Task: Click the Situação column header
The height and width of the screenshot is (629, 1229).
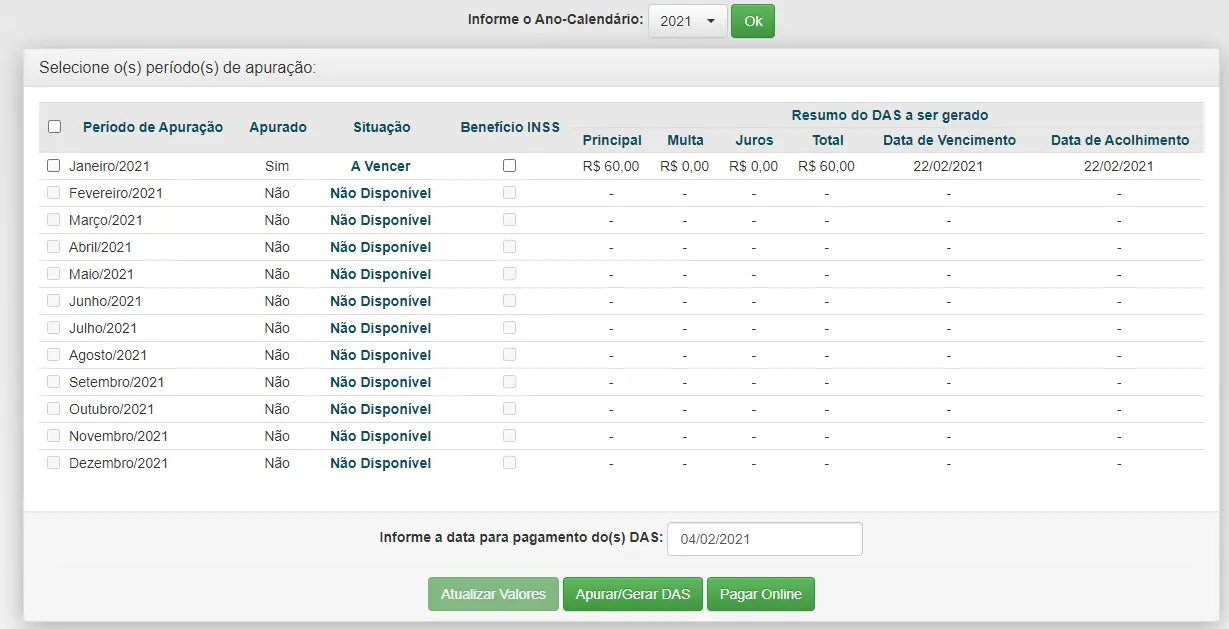Action: [381, 127]
